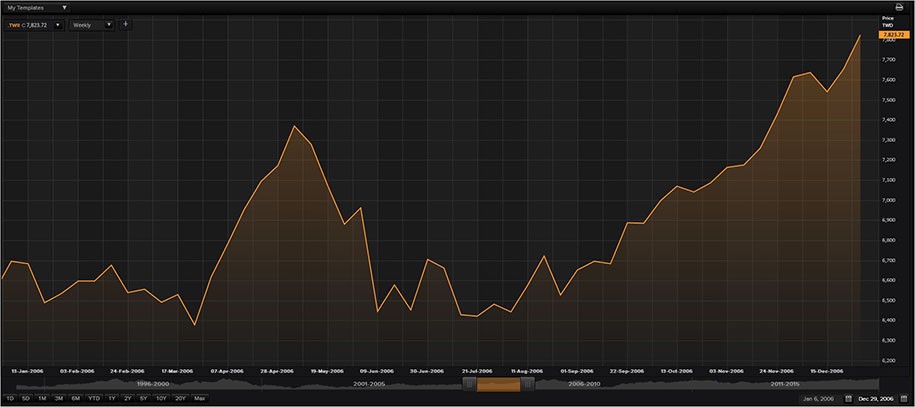Open calendar picker beside Jan 6, 2006
Viewport: 915px width, 407px height.
848,399
